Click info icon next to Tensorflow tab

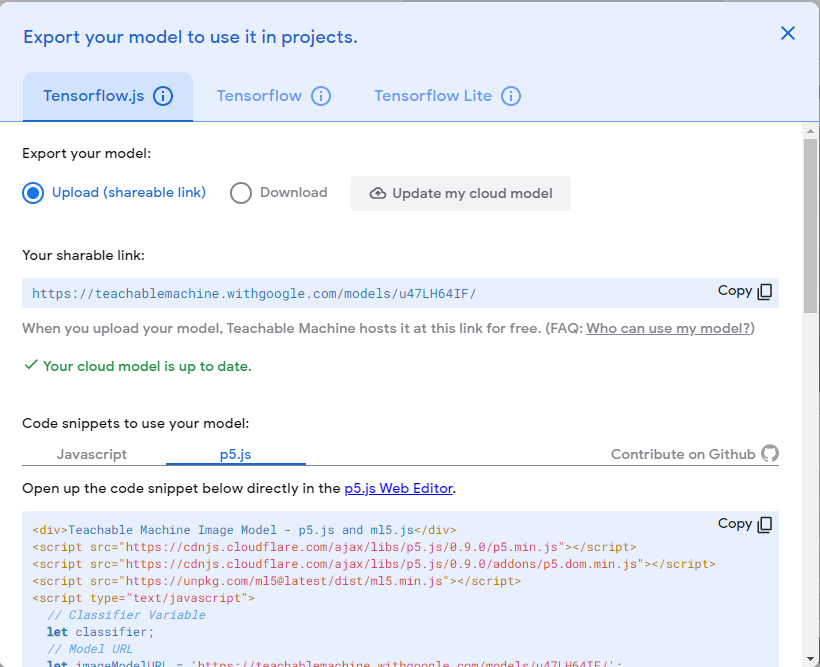click(x=321, y=96)
